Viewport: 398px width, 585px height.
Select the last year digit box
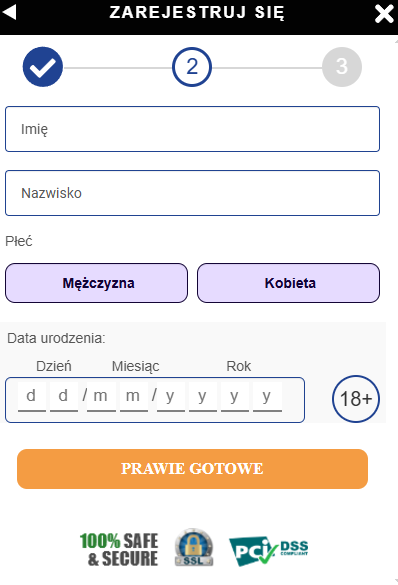click(267, 397)
